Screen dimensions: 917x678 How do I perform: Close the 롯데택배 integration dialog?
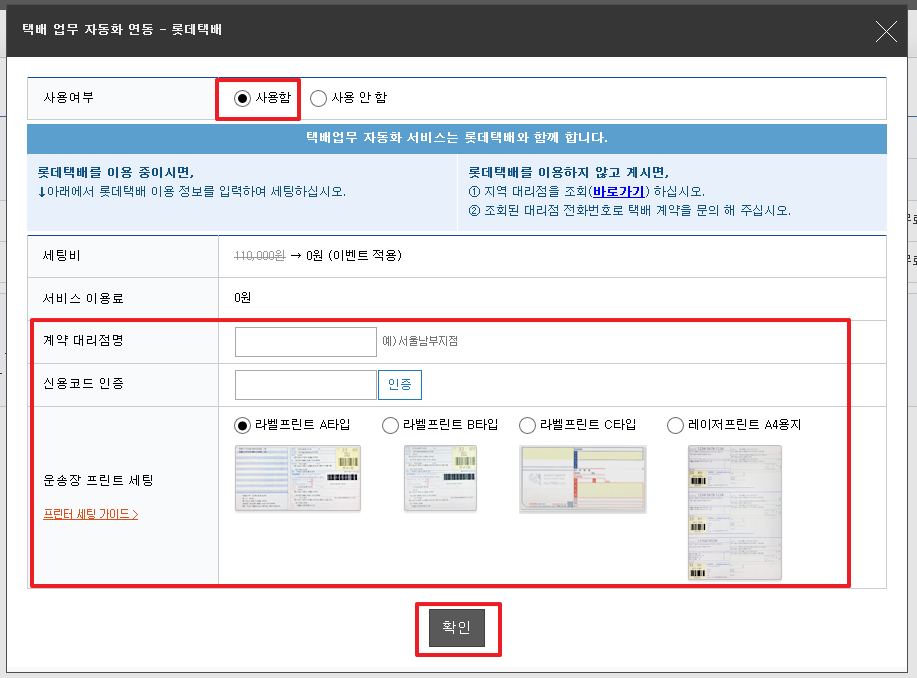(x=886, y=32)
